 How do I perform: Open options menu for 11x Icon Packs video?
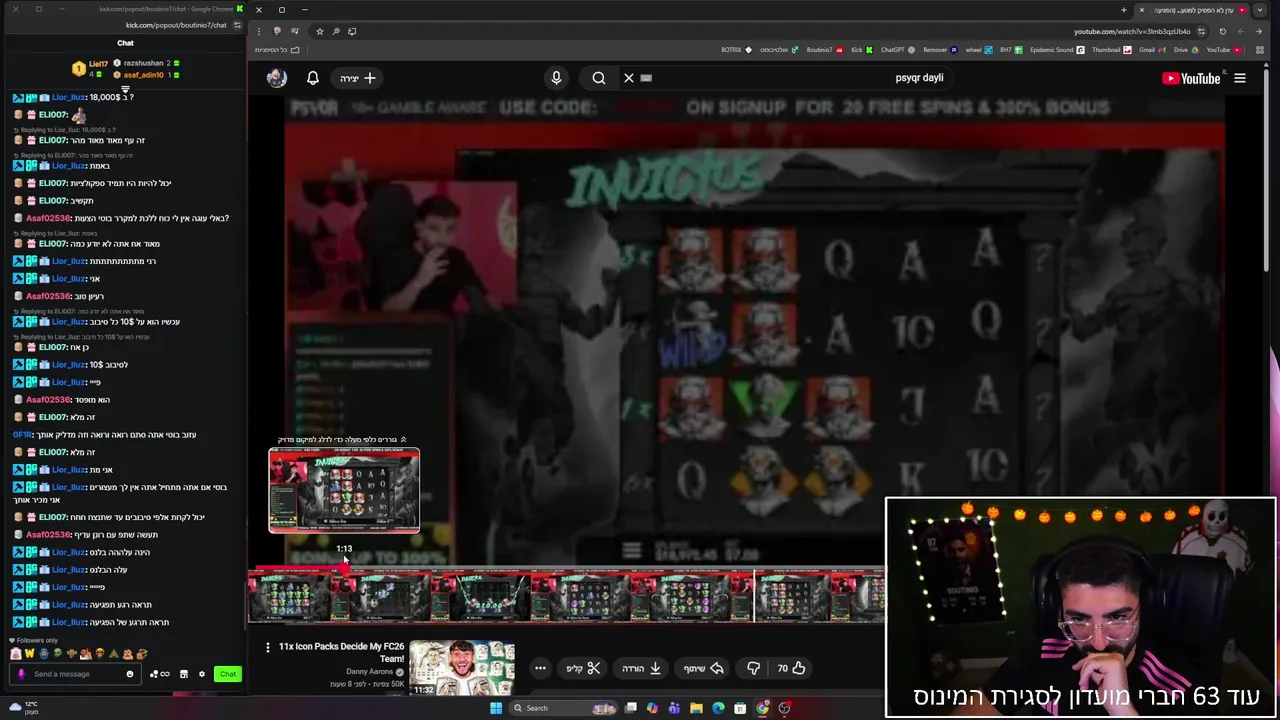[x=267, y=648]
